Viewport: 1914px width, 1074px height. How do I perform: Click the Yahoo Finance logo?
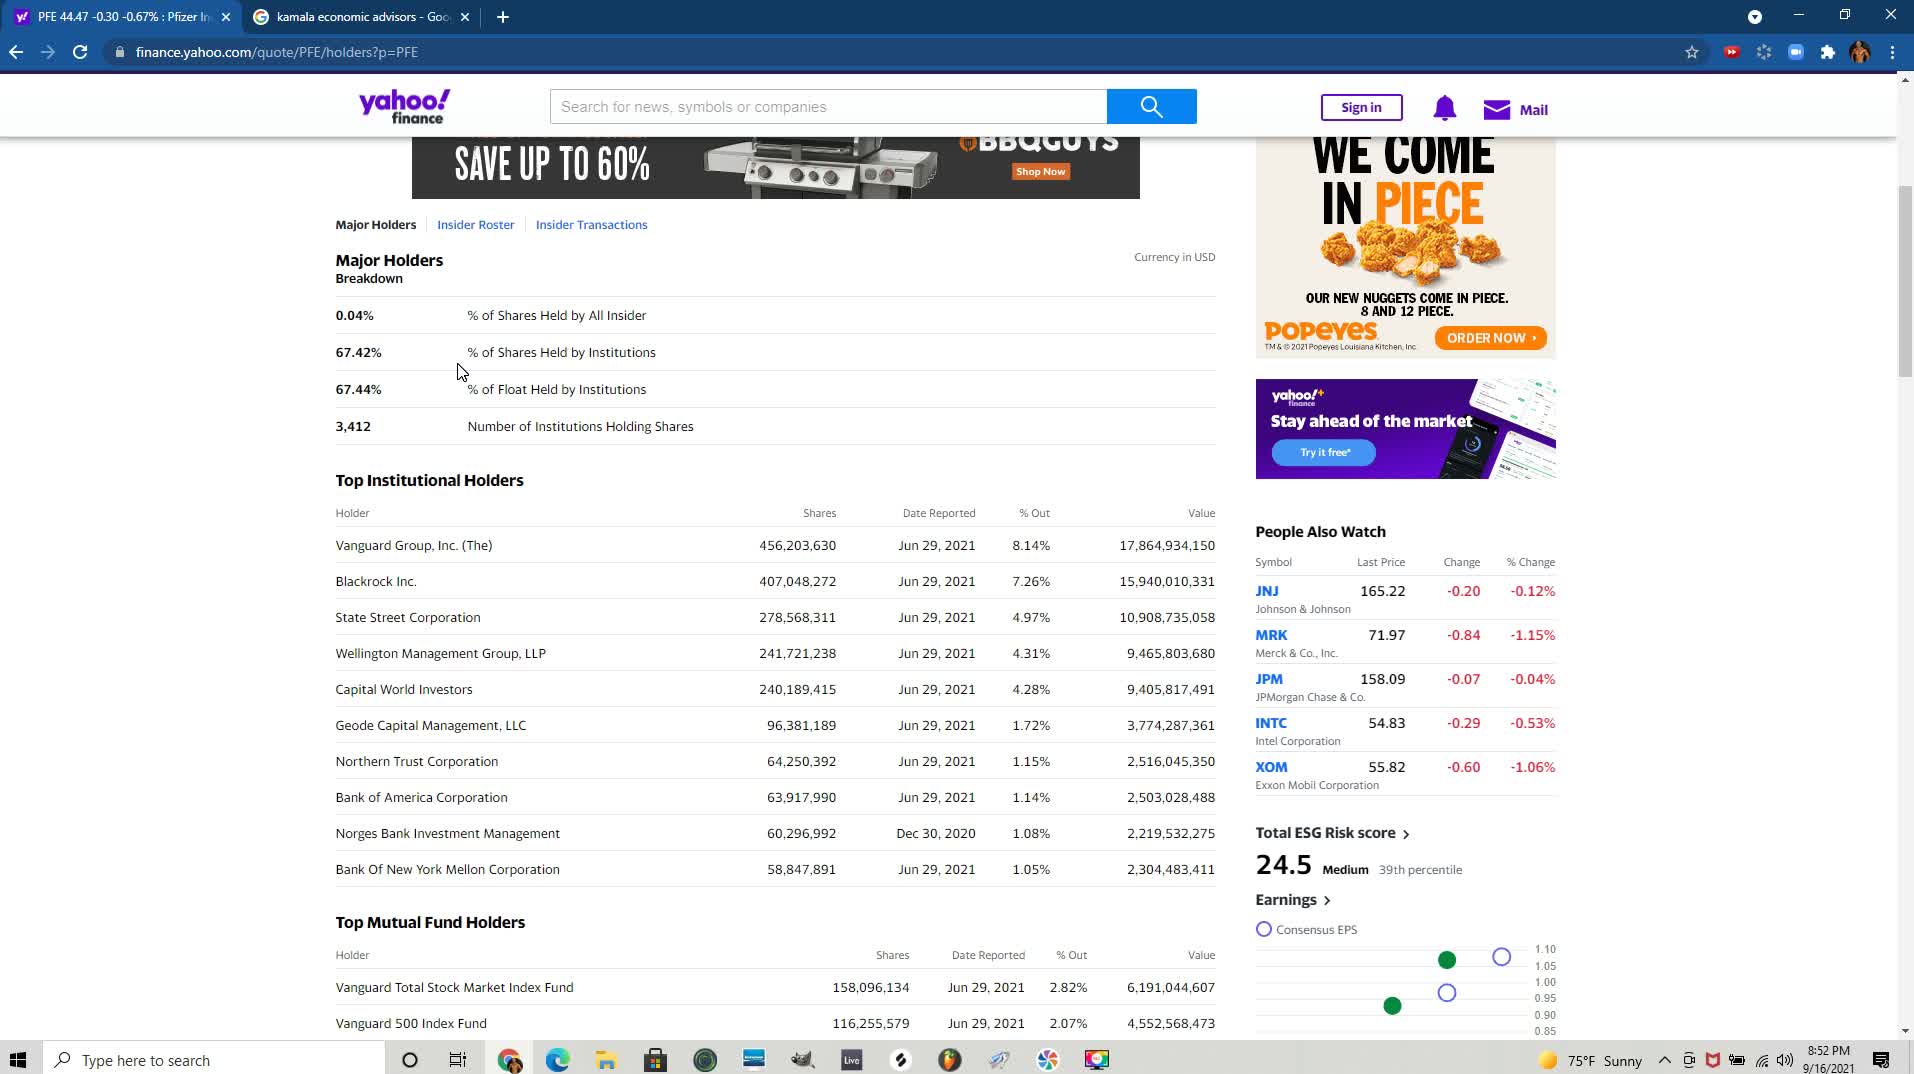tap(404, 106)
